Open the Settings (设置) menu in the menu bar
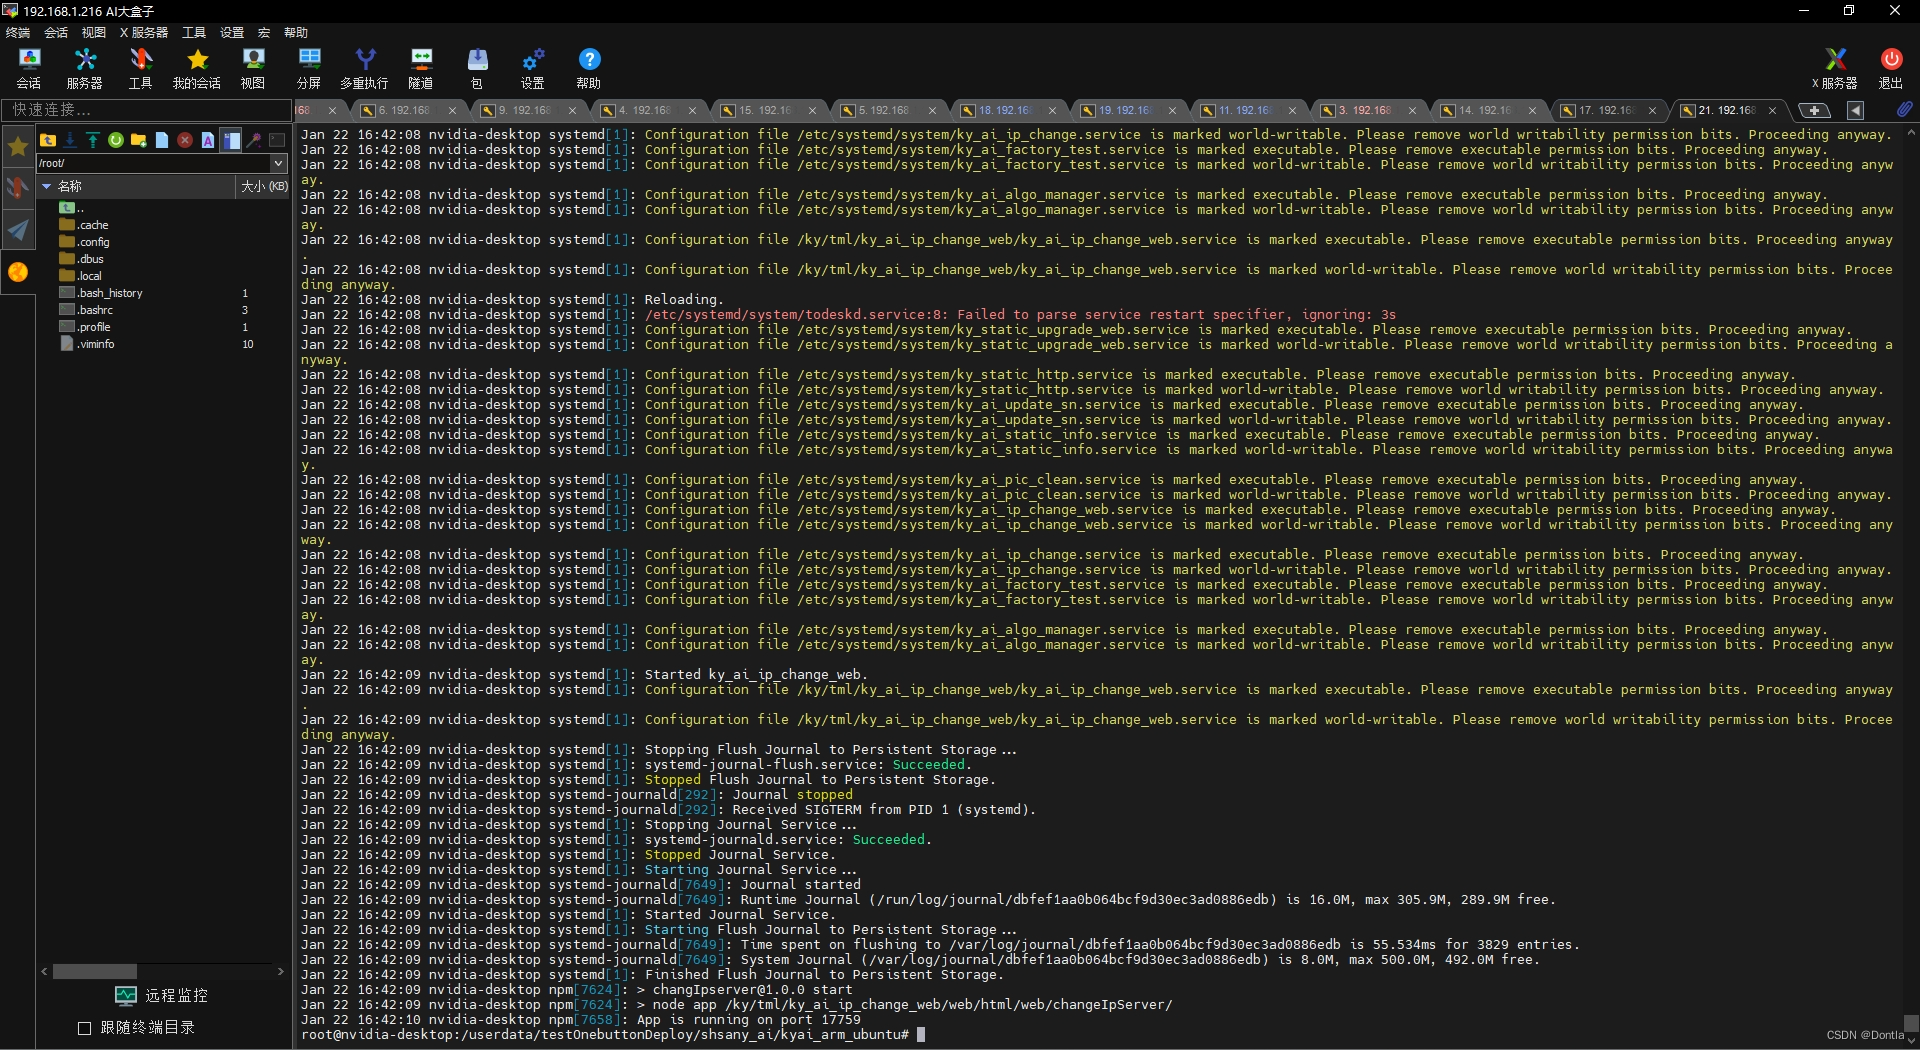Viewport: 1920px width, 1050px height. 232,33
